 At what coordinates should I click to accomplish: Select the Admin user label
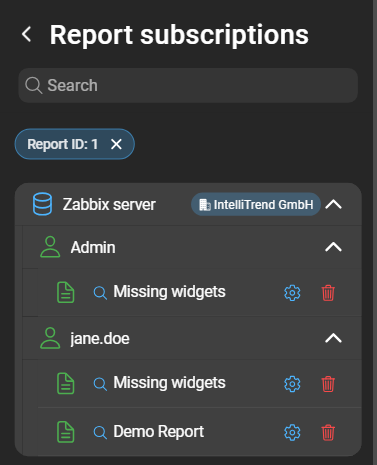pyautogui.click(x=93, y=247)
